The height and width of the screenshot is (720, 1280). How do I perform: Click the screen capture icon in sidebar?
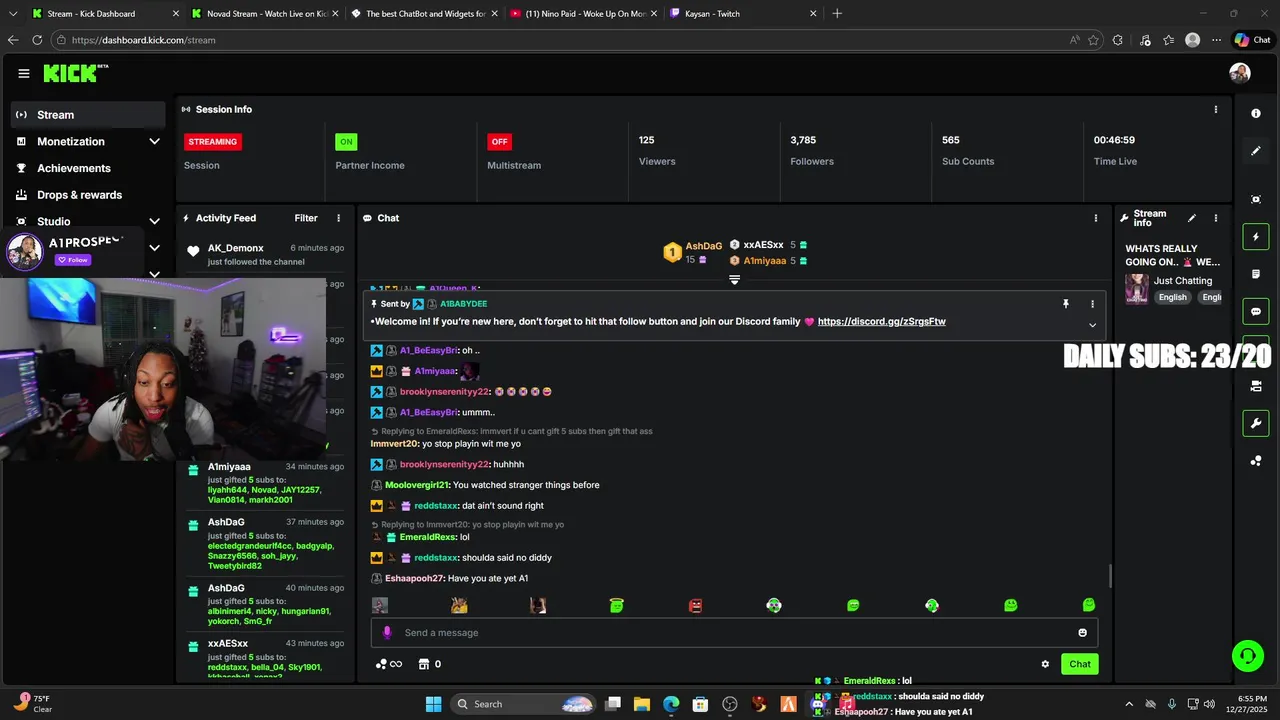point(1256,200)
